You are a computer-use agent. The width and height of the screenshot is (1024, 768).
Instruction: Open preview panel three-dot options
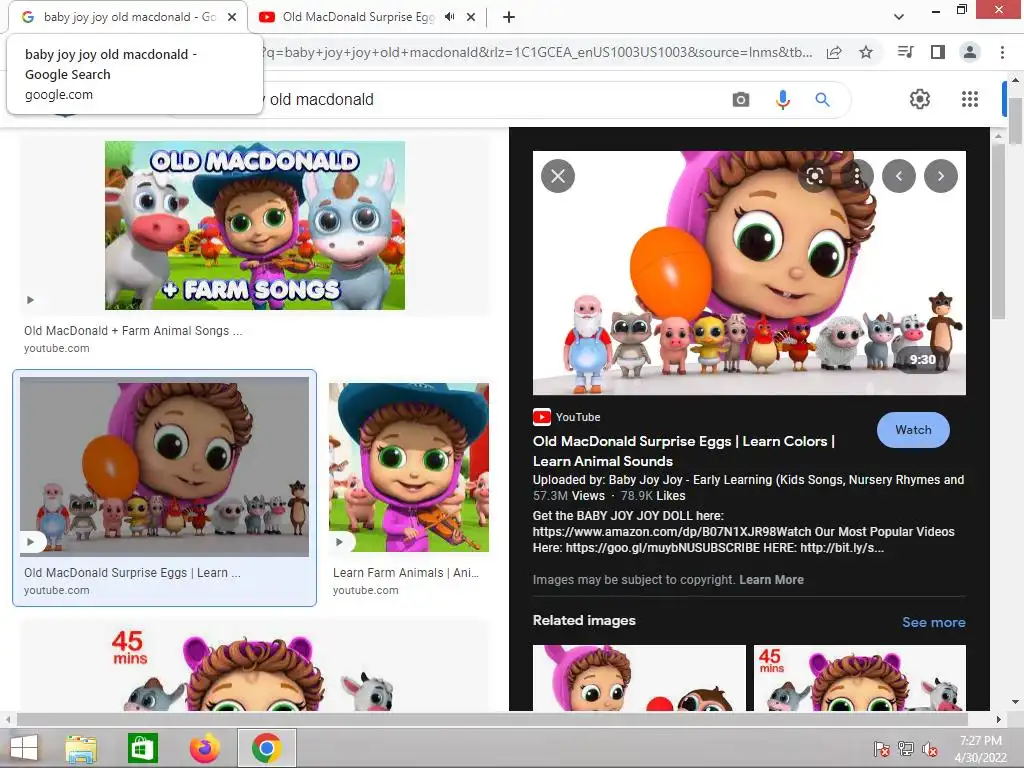[857, 176]
